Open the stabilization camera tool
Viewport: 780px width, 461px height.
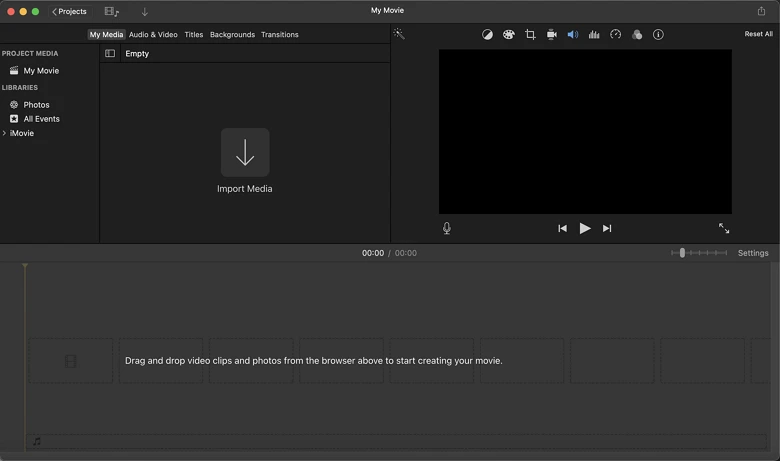[552, 34]
